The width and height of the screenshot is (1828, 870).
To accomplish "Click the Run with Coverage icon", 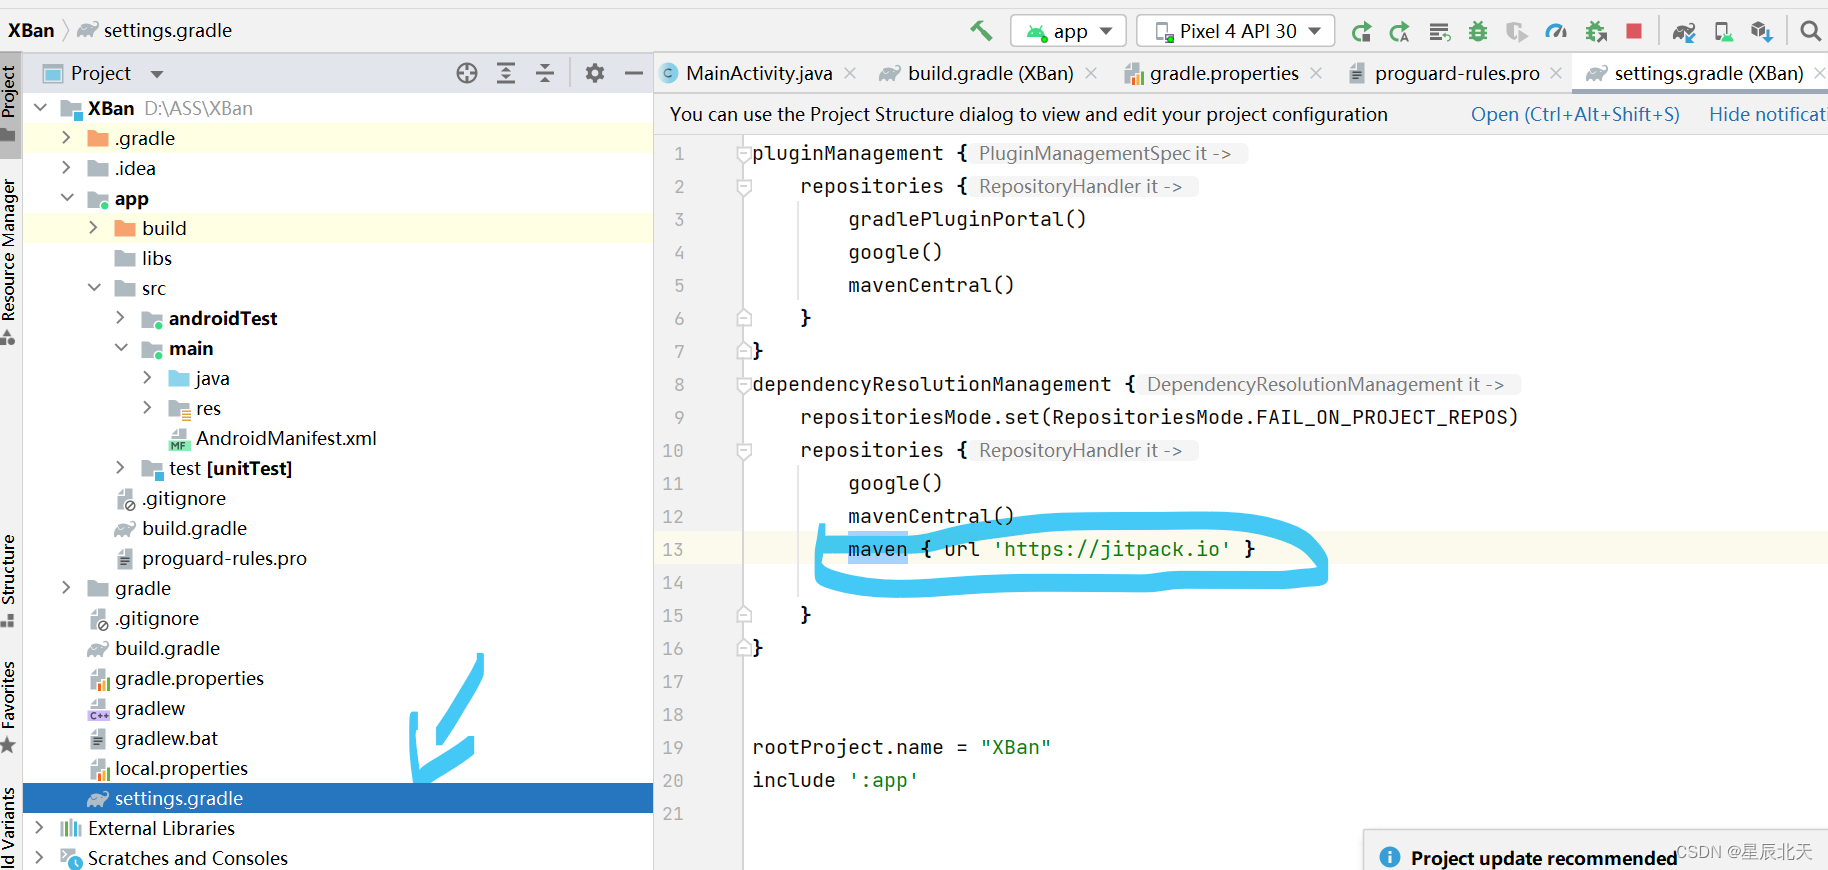I will tap(1517, 32).
